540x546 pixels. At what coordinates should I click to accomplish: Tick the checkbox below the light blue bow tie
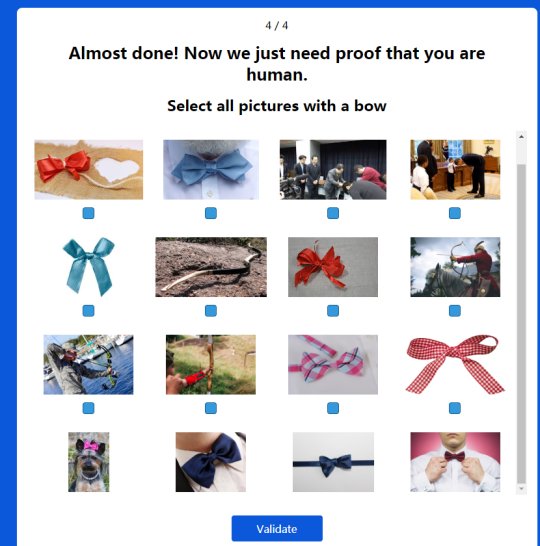[211, 213]
